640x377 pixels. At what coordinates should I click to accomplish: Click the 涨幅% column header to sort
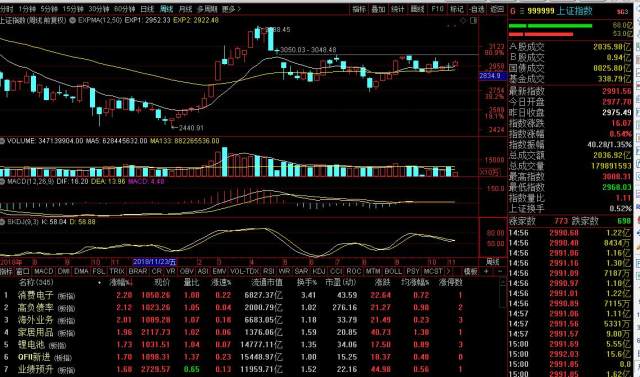[x=121, y=282]
